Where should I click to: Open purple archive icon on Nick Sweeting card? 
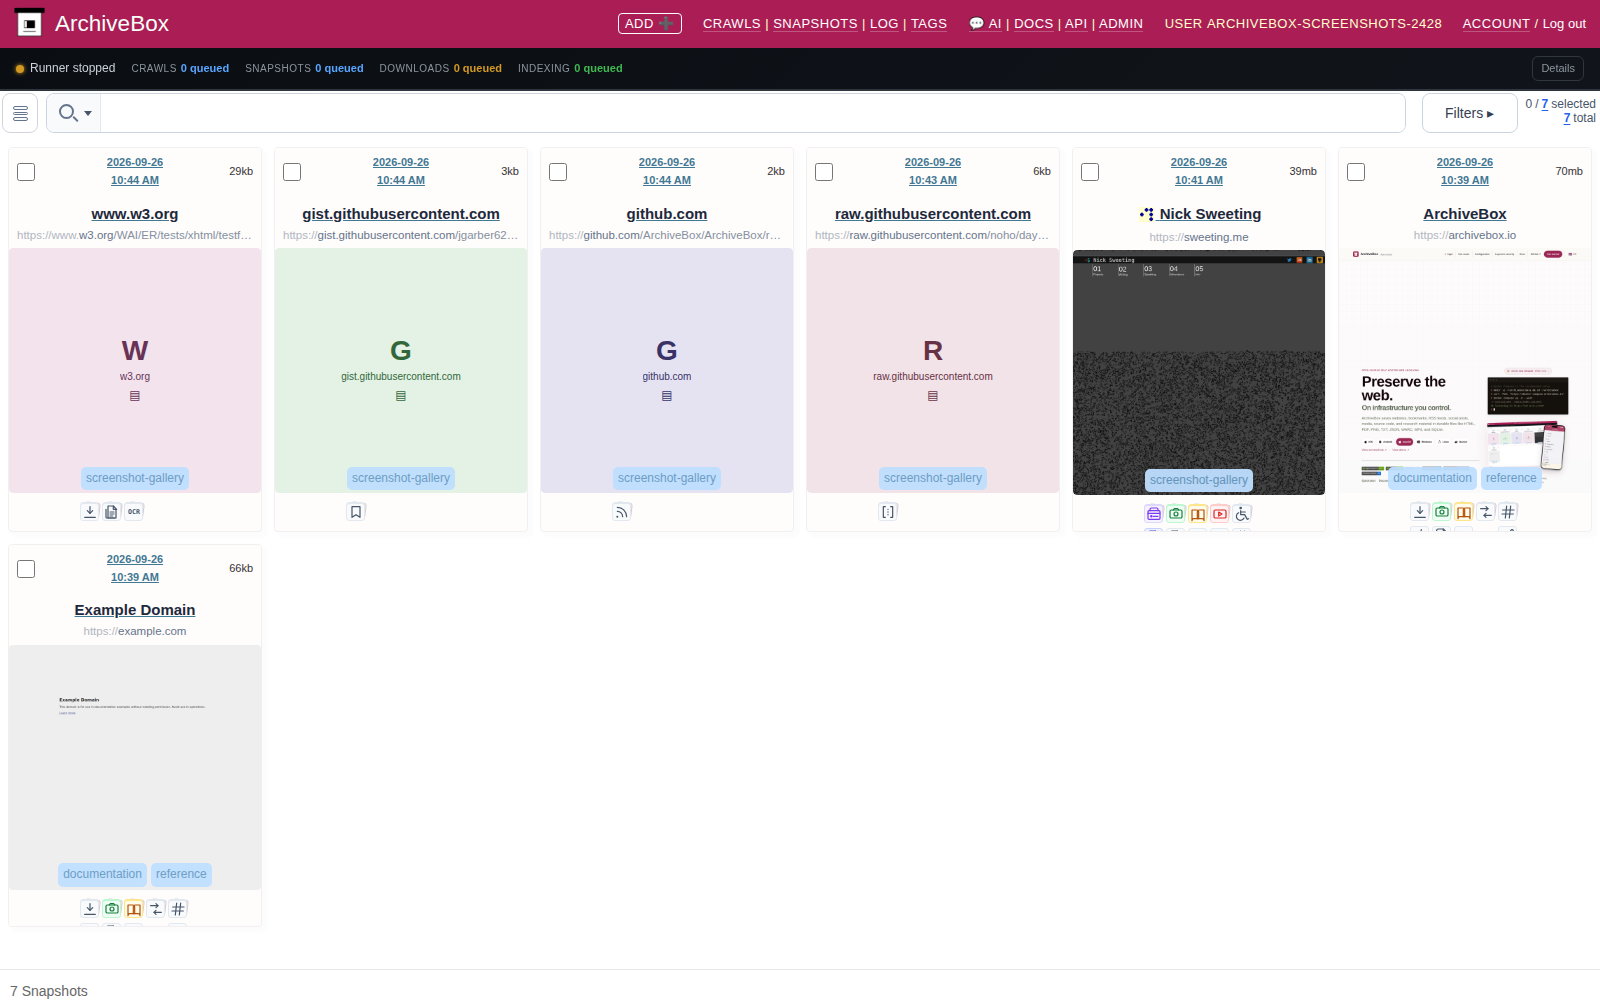1154,513
